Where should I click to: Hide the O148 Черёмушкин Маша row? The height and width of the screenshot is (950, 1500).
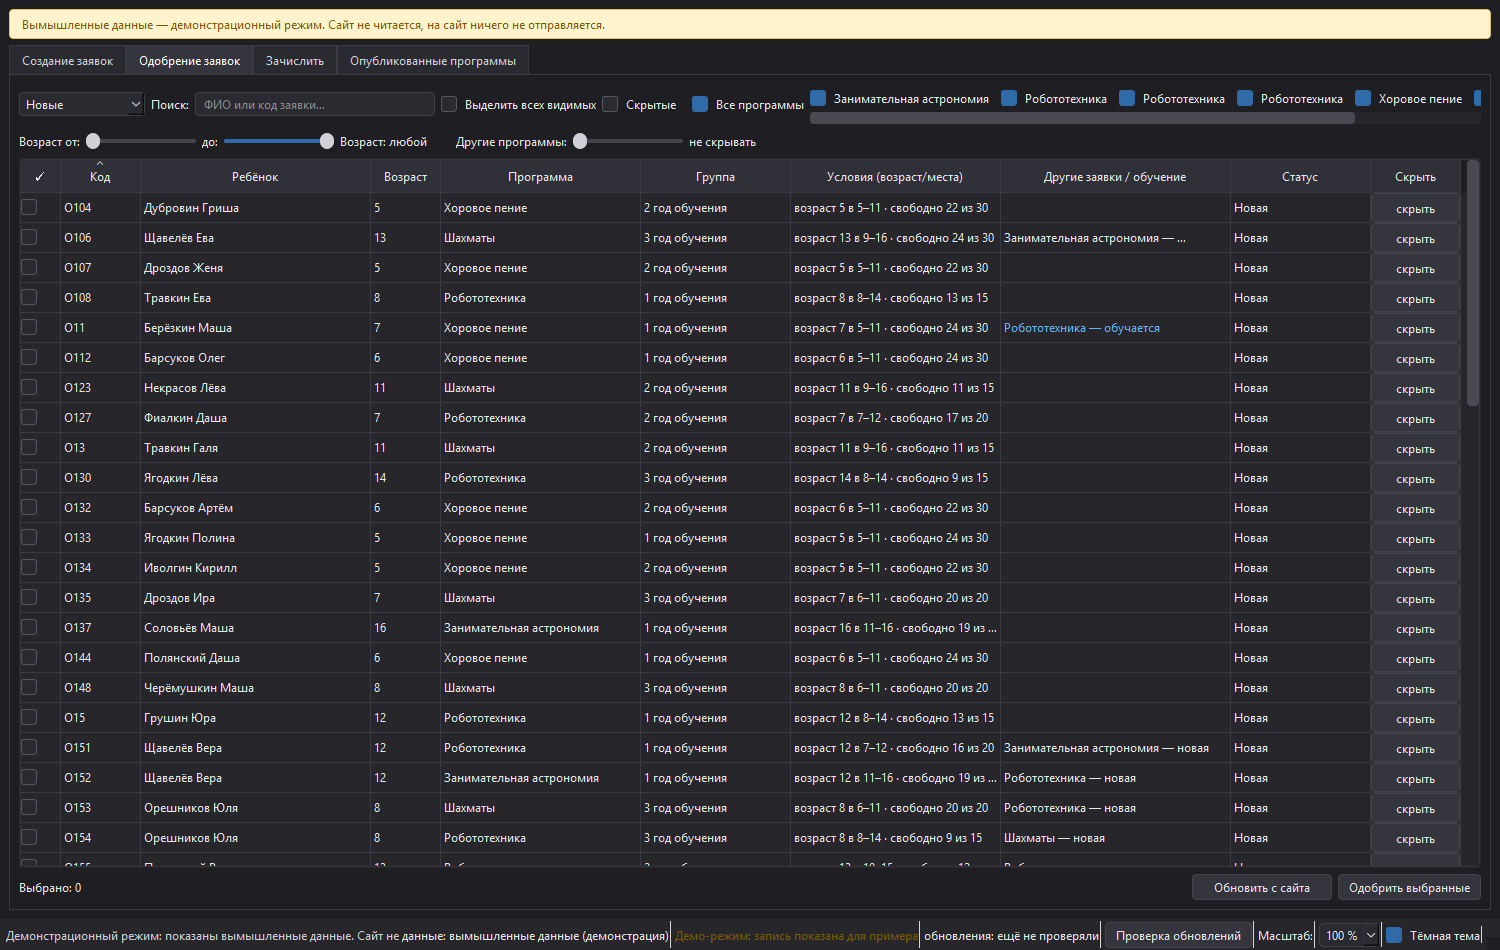coord(1415,689)
